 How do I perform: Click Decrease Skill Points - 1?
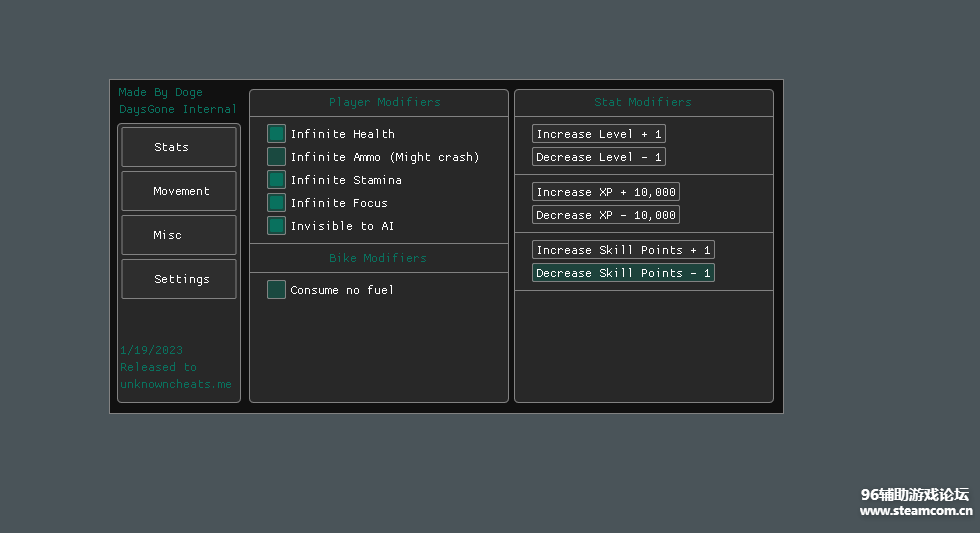click(x=623, y=273)
